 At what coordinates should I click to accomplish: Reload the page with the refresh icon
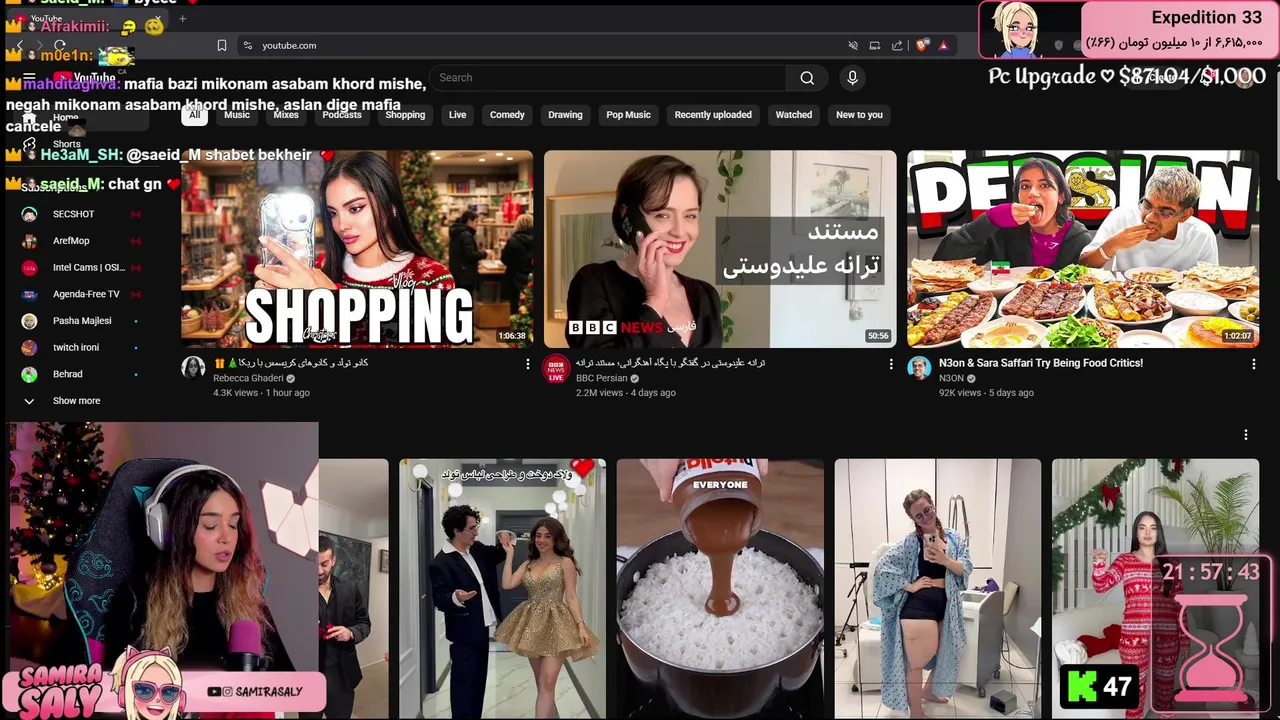click(60, 45)
